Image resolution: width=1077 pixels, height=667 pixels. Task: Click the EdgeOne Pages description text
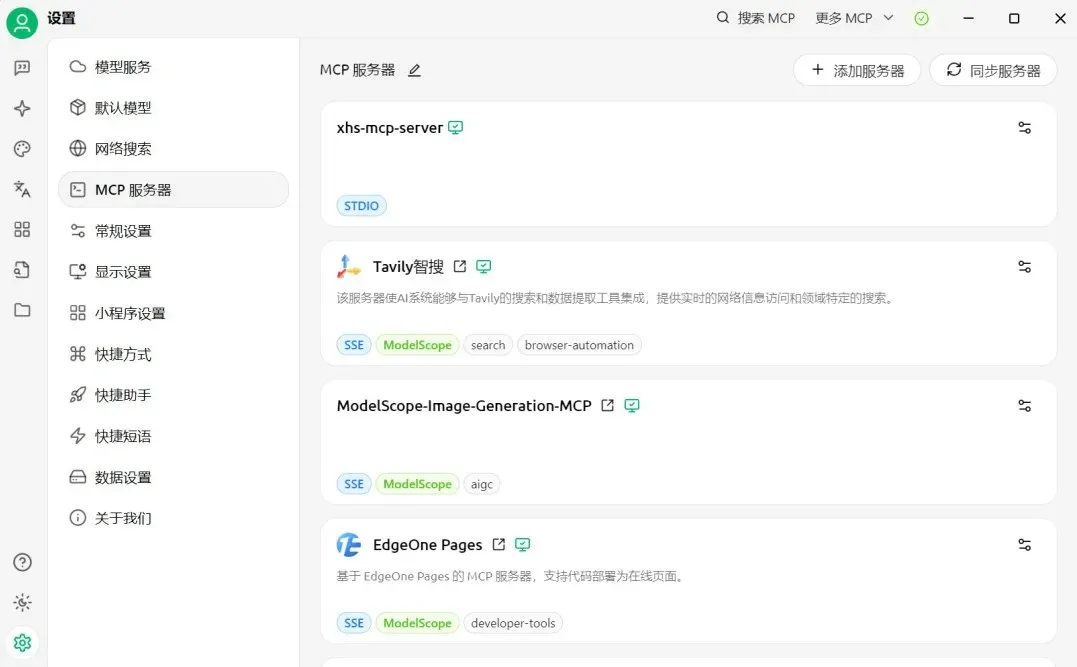512,576
